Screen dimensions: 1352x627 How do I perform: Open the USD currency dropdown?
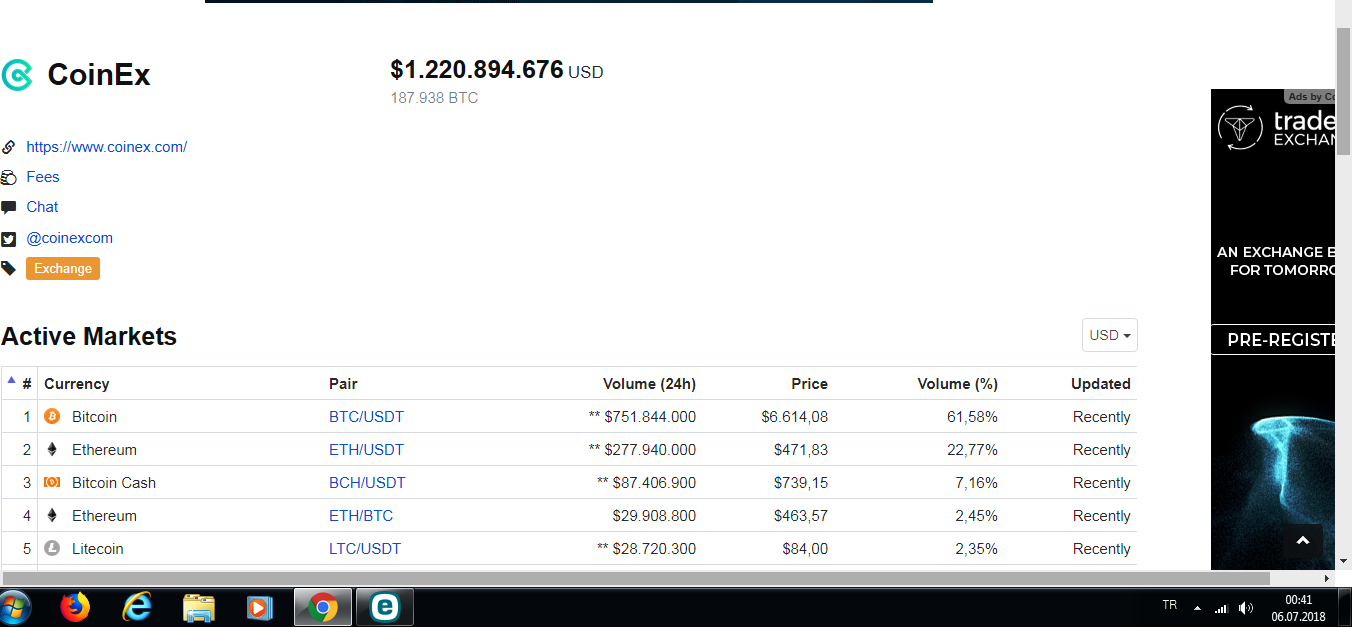click(1110, 335)
